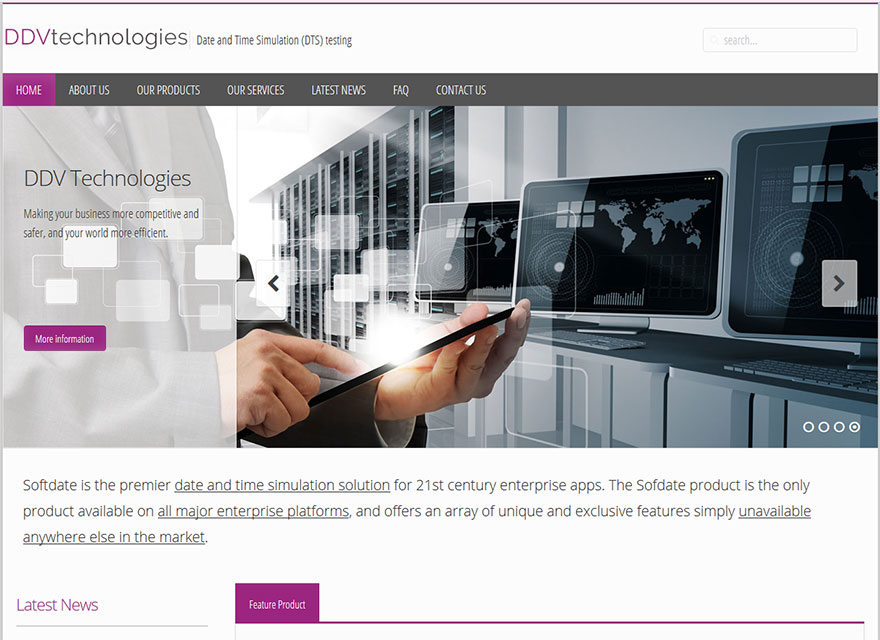Open the Our Services menu
880x640 pixels.
pos(255,90)
